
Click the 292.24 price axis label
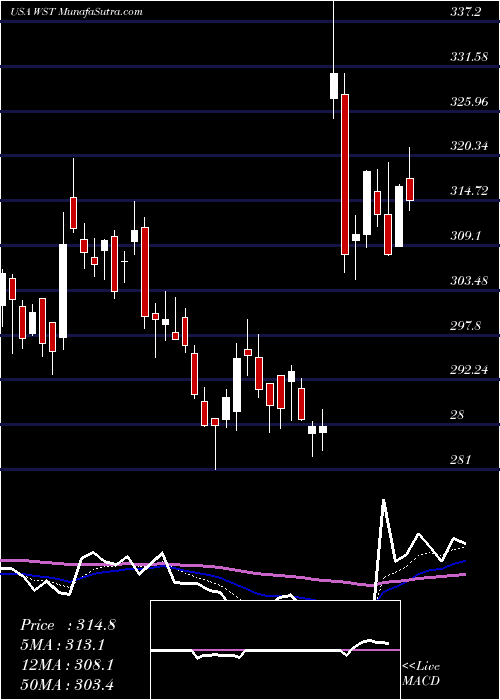point(469,370)
